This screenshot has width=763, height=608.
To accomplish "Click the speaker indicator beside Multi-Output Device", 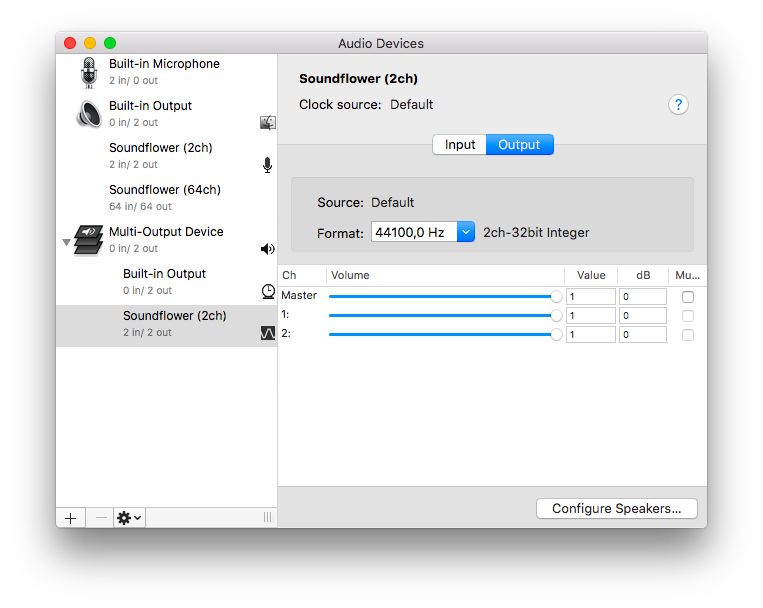I will pos(267,249).
